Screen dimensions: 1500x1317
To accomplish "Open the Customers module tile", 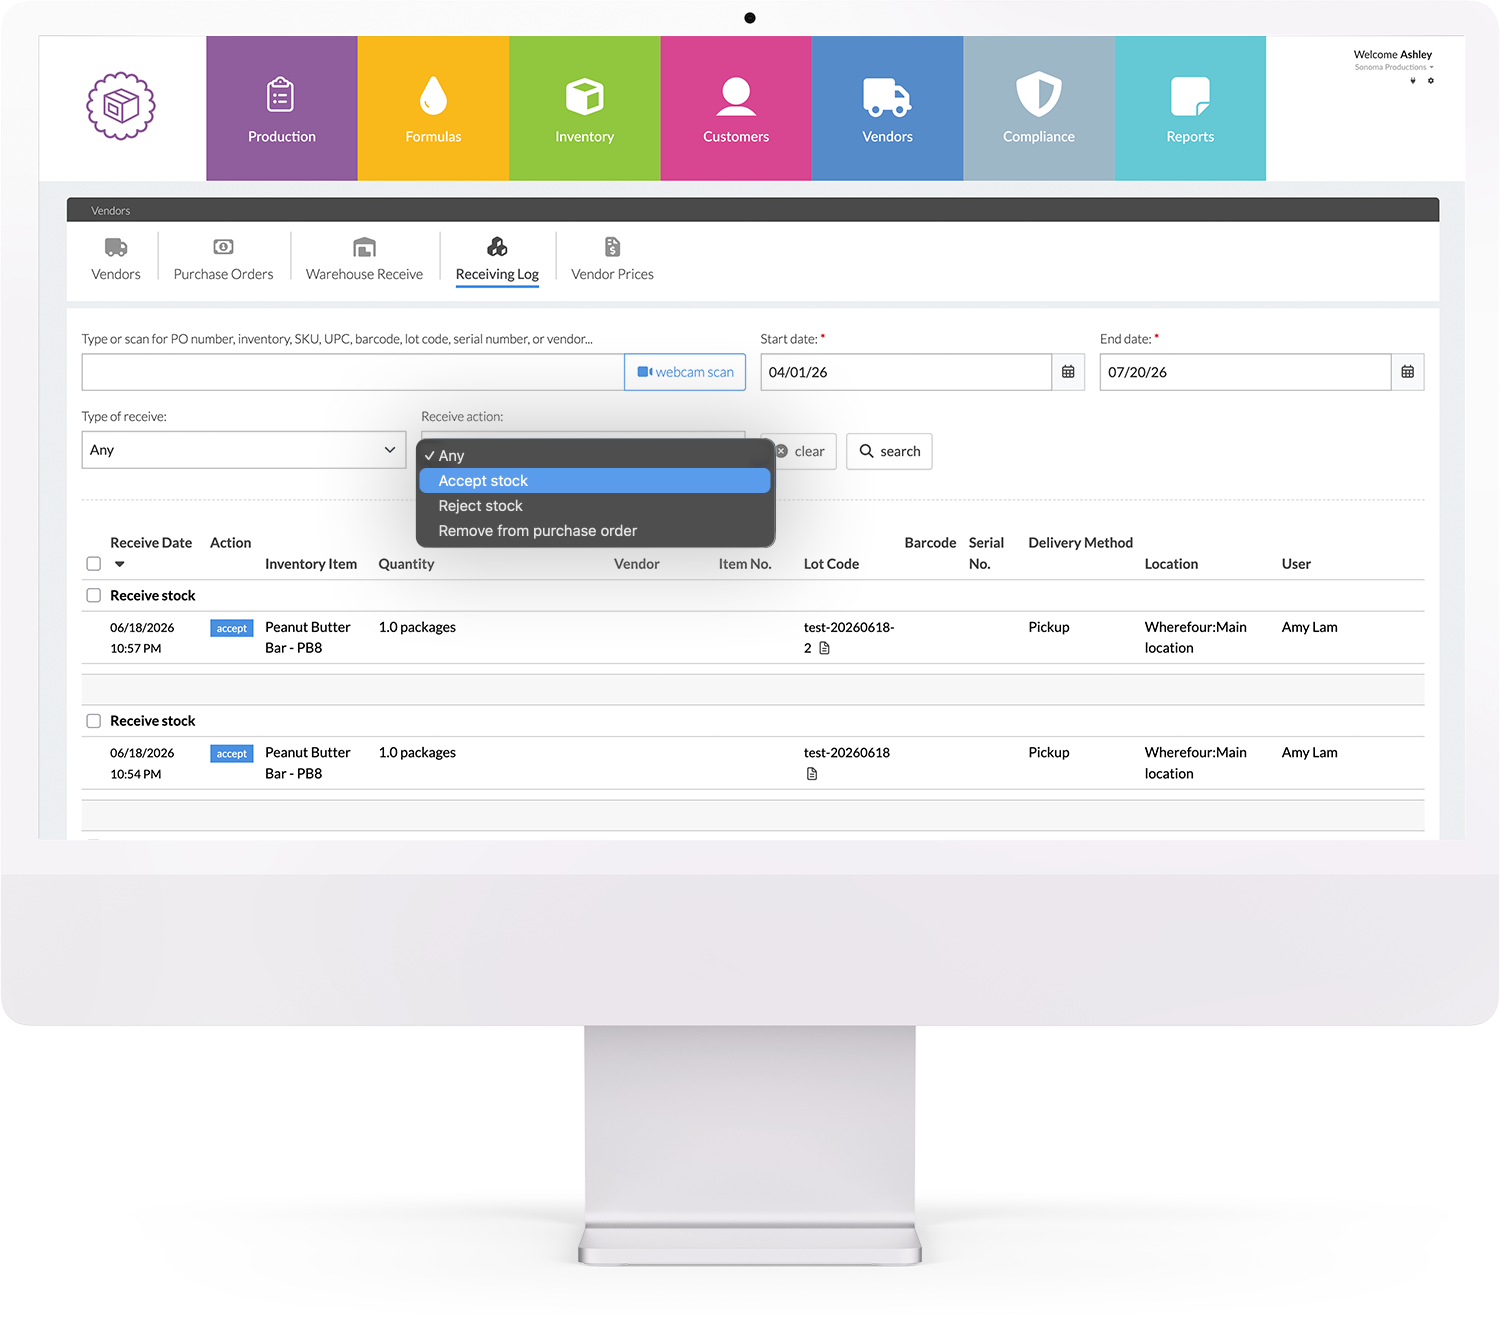I will point(736,108).
